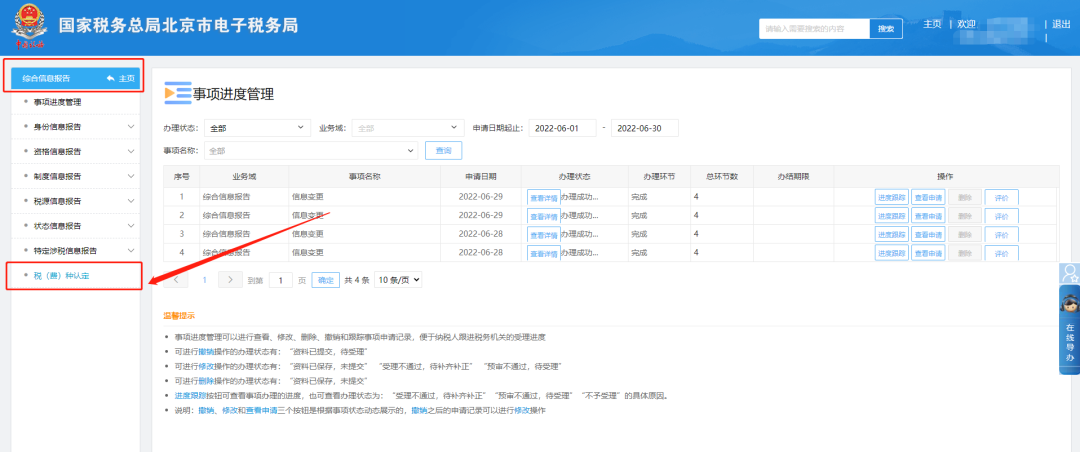Screen dimensions: 1080x452
Task: Open the 办理状态 dropdown
Action: pyautogui.click(x=257, y=128)
